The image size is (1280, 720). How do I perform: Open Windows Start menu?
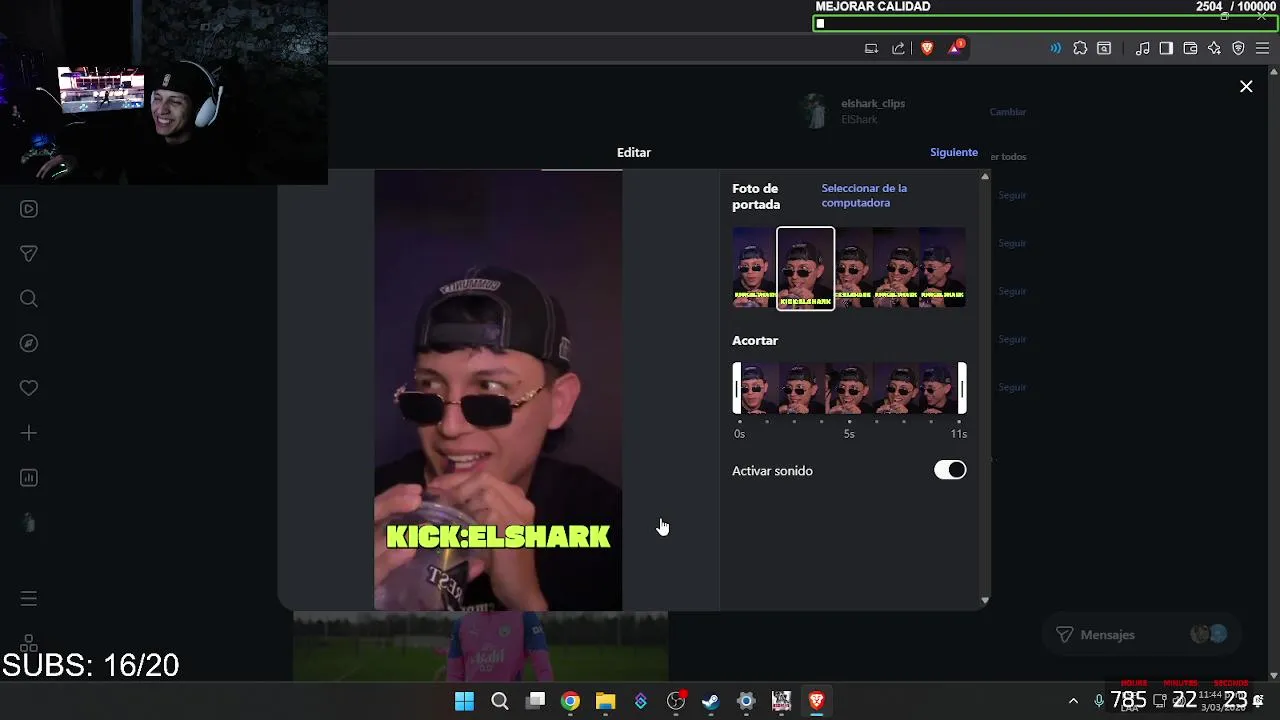pos(465,701)
